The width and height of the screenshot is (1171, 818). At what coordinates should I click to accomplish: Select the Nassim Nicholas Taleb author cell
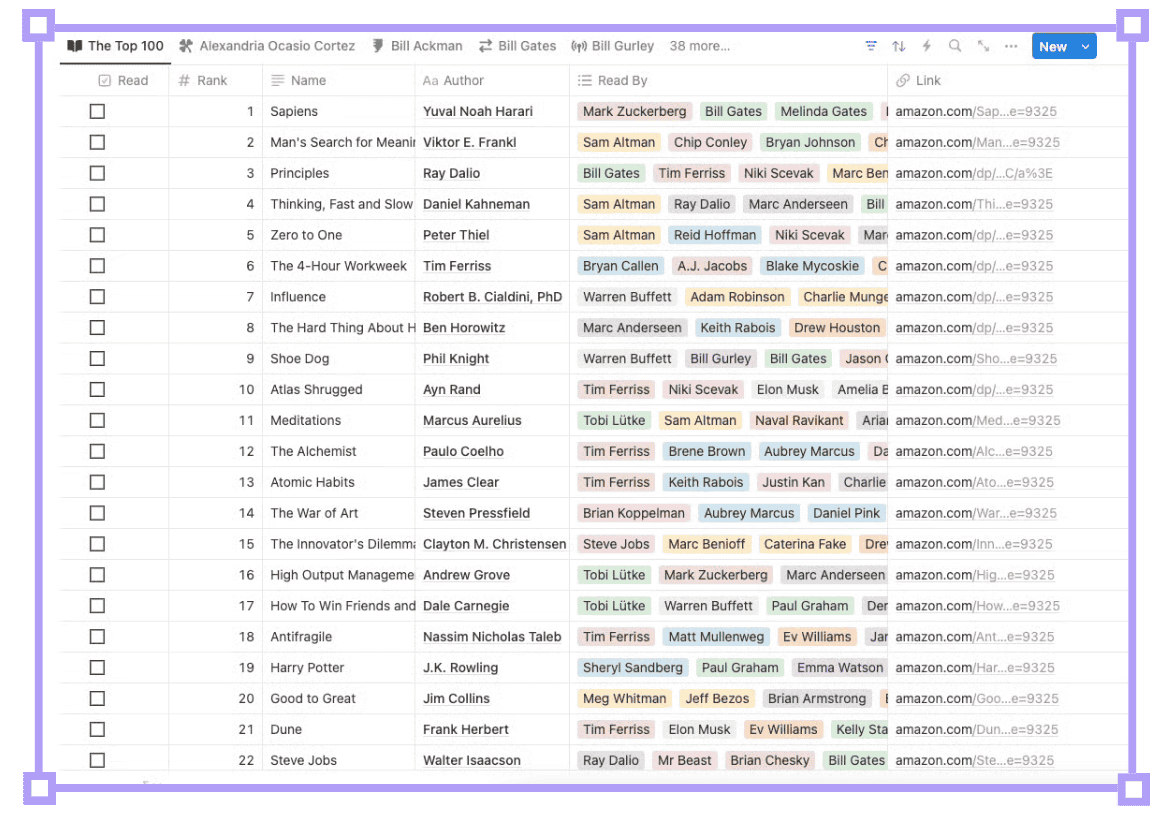[x=492, y=637]
